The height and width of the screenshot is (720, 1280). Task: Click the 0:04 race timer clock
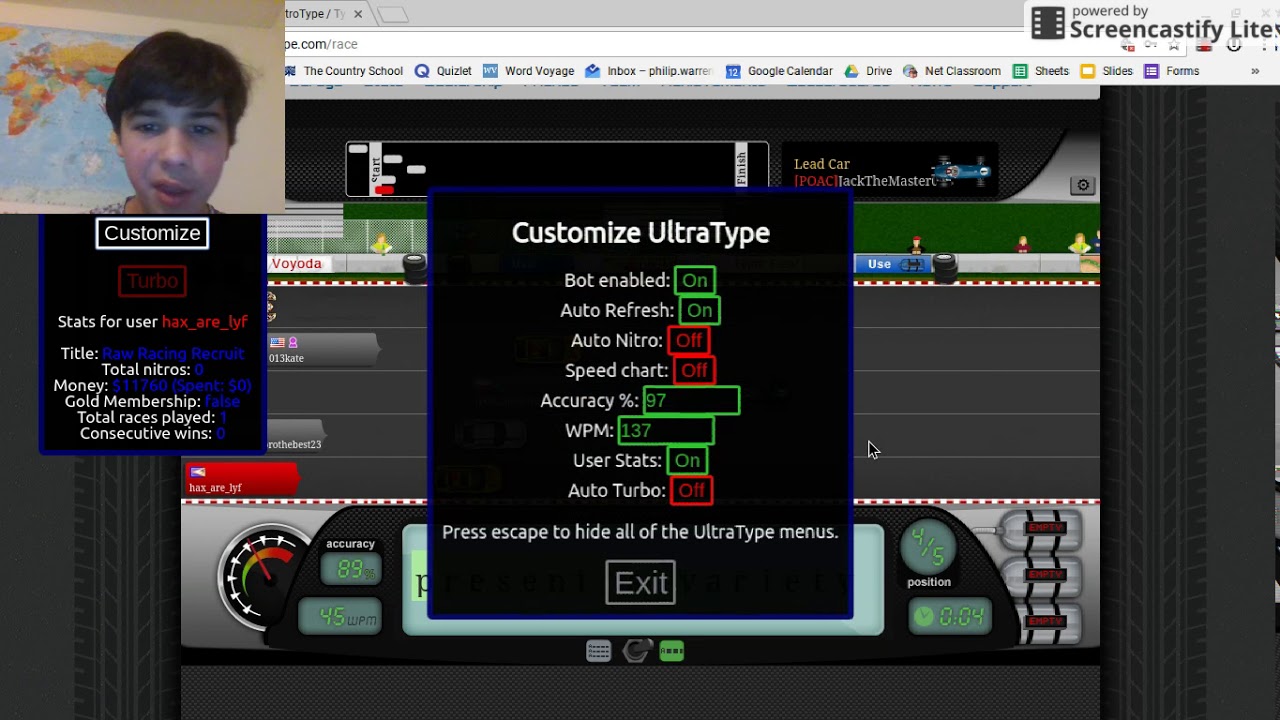point(950,617)
